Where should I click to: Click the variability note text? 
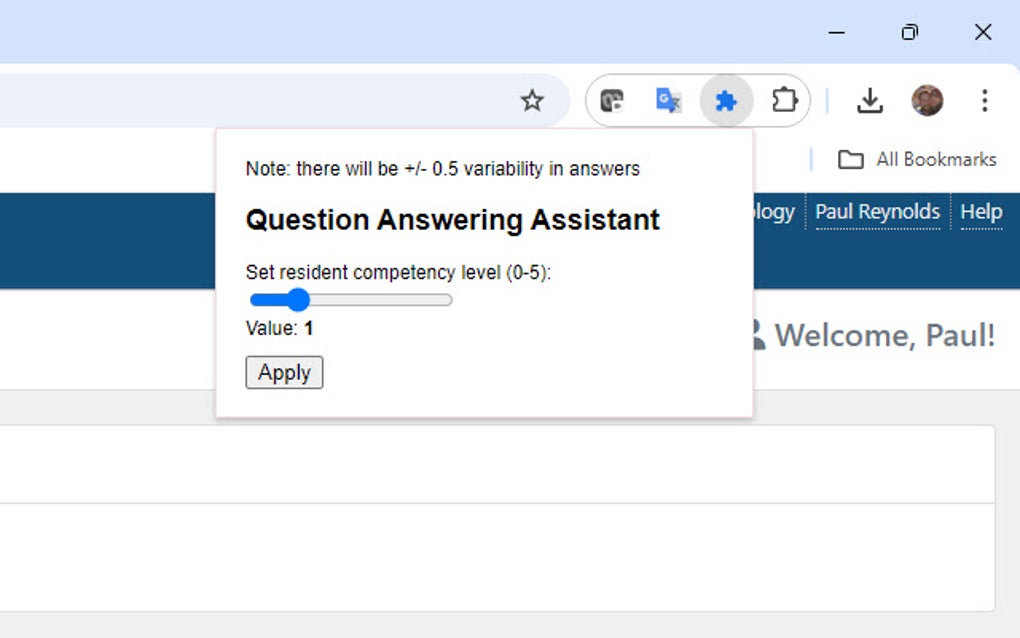pyautogui.click(x=442, y=168)
